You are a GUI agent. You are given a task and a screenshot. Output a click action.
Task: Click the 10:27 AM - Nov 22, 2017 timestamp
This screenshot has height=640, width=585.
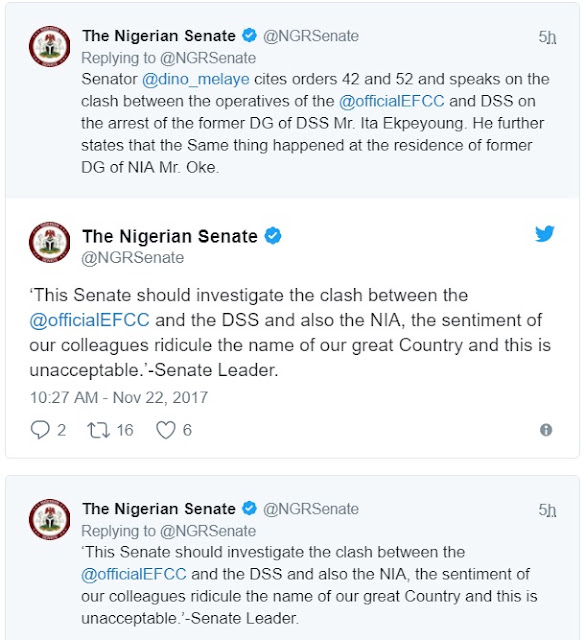[119, 397]
